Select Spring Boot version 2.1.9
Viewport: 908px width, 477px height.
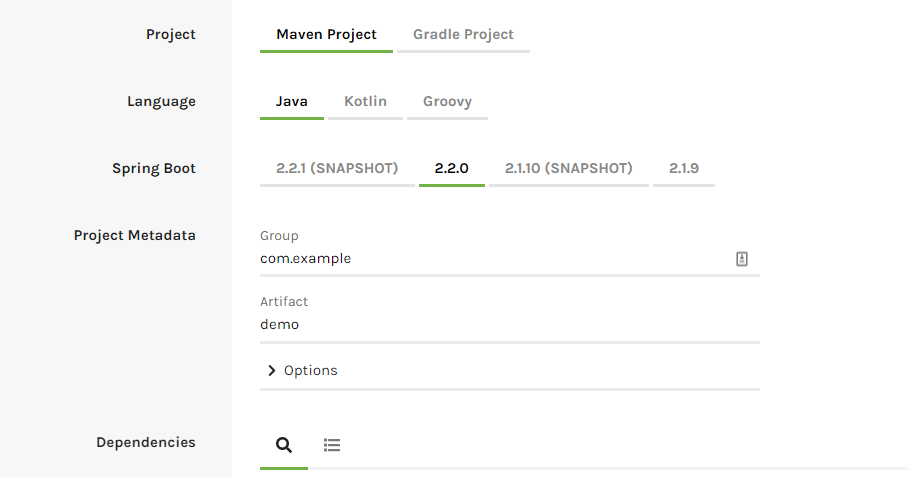(x=684, y=169)
